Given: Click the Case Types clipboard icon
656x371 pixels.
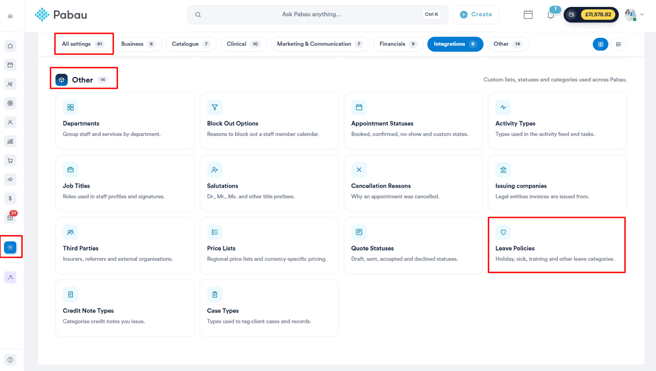Looking at the screenshot, I should (215, 294).
